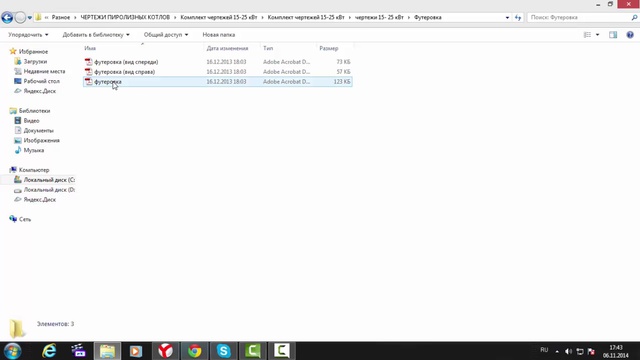Open the view options dropdown arrow
640x360 pixels.
tap(598, 35)
